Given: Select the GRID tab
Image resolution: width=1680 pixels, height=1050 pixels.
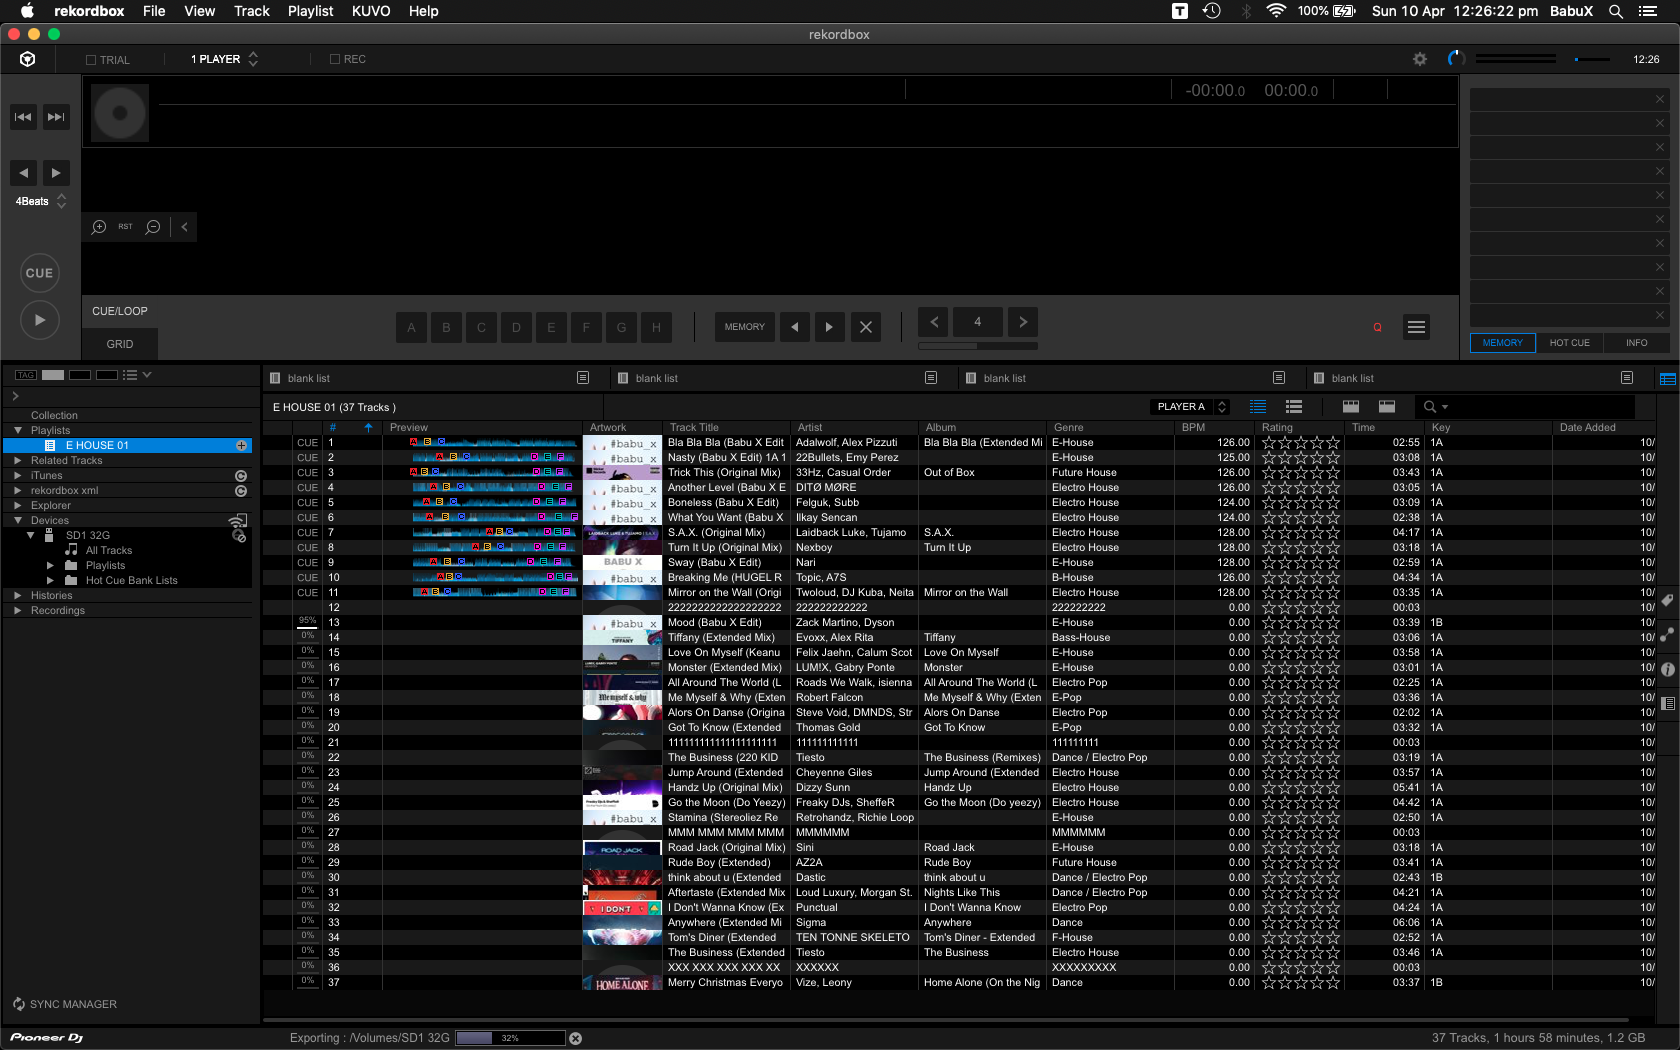Looking at the screenshot, I should pyautogui.click(x=120, y=344).
